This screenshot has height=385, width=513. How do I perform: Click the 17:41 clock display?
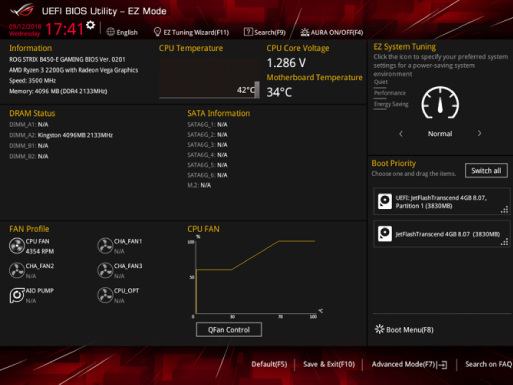point(64,29)
